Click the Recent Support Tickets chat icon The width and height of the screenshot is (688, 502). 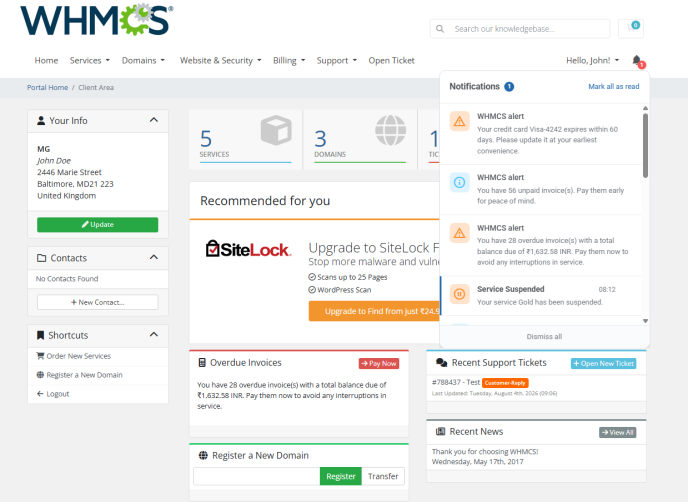pos(441,362)
